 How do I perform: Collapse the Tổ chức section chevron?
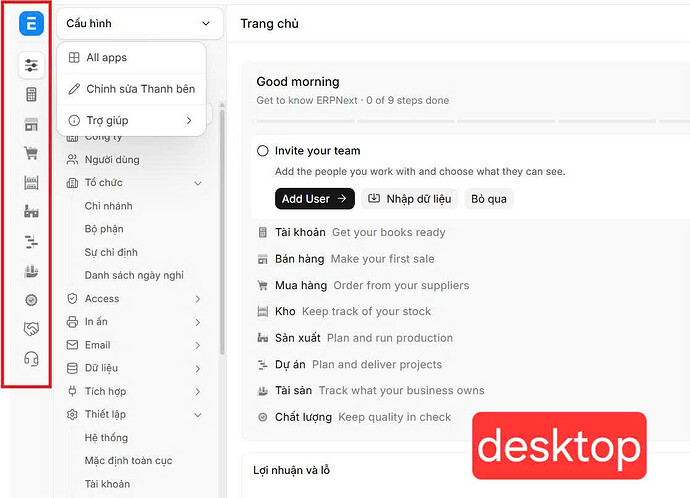(x=198, y=183)
